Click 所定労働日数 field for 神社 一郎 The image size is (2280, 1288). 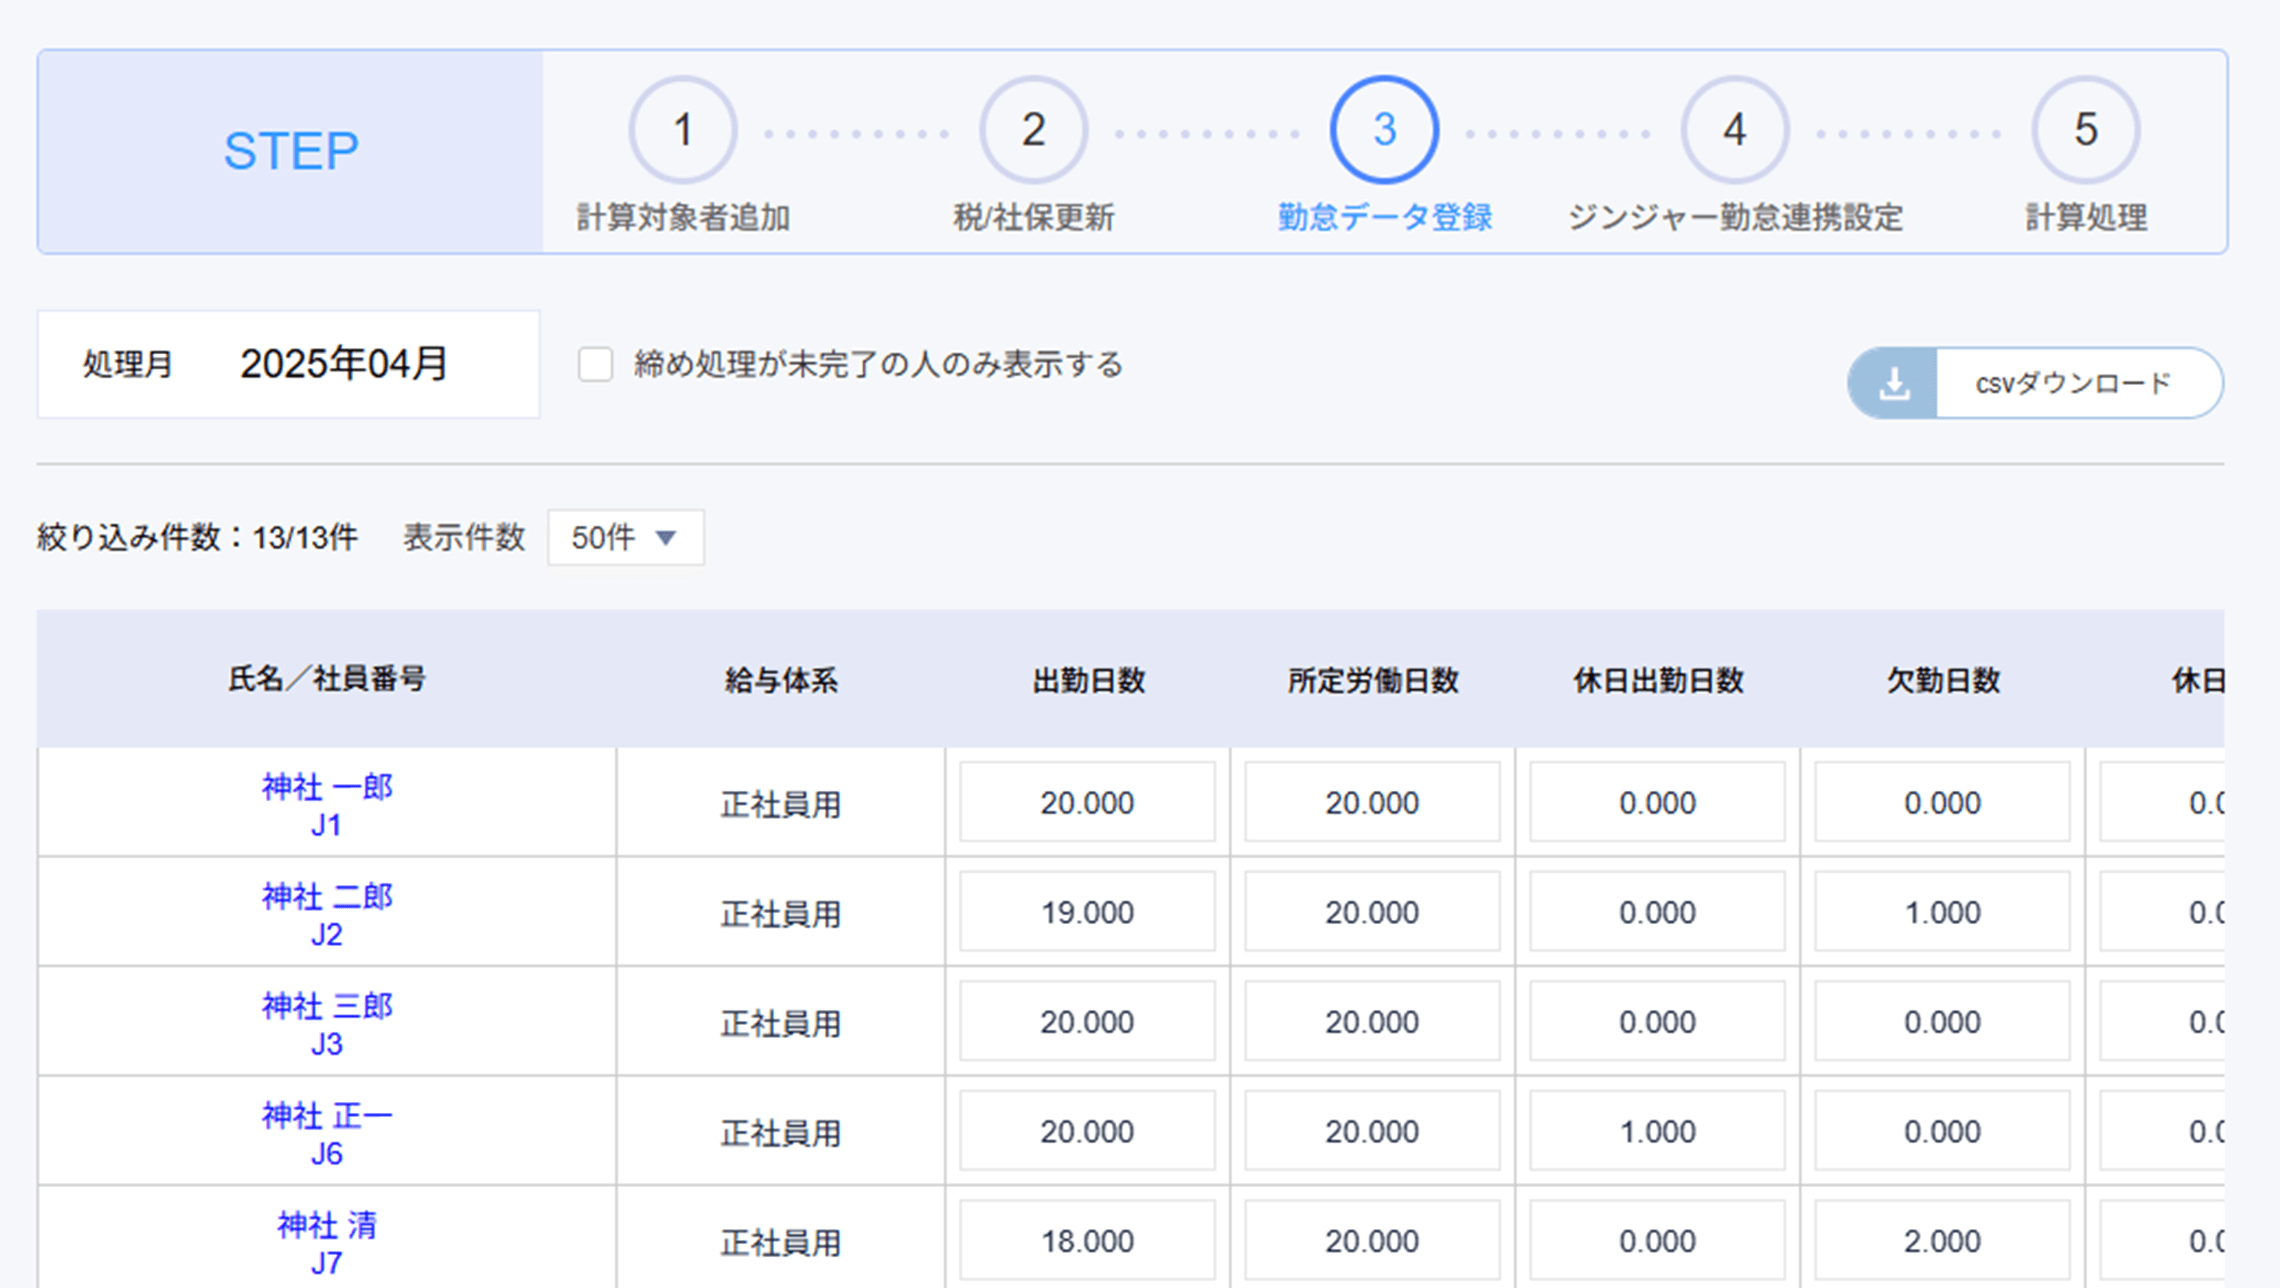pos(1372,802)
